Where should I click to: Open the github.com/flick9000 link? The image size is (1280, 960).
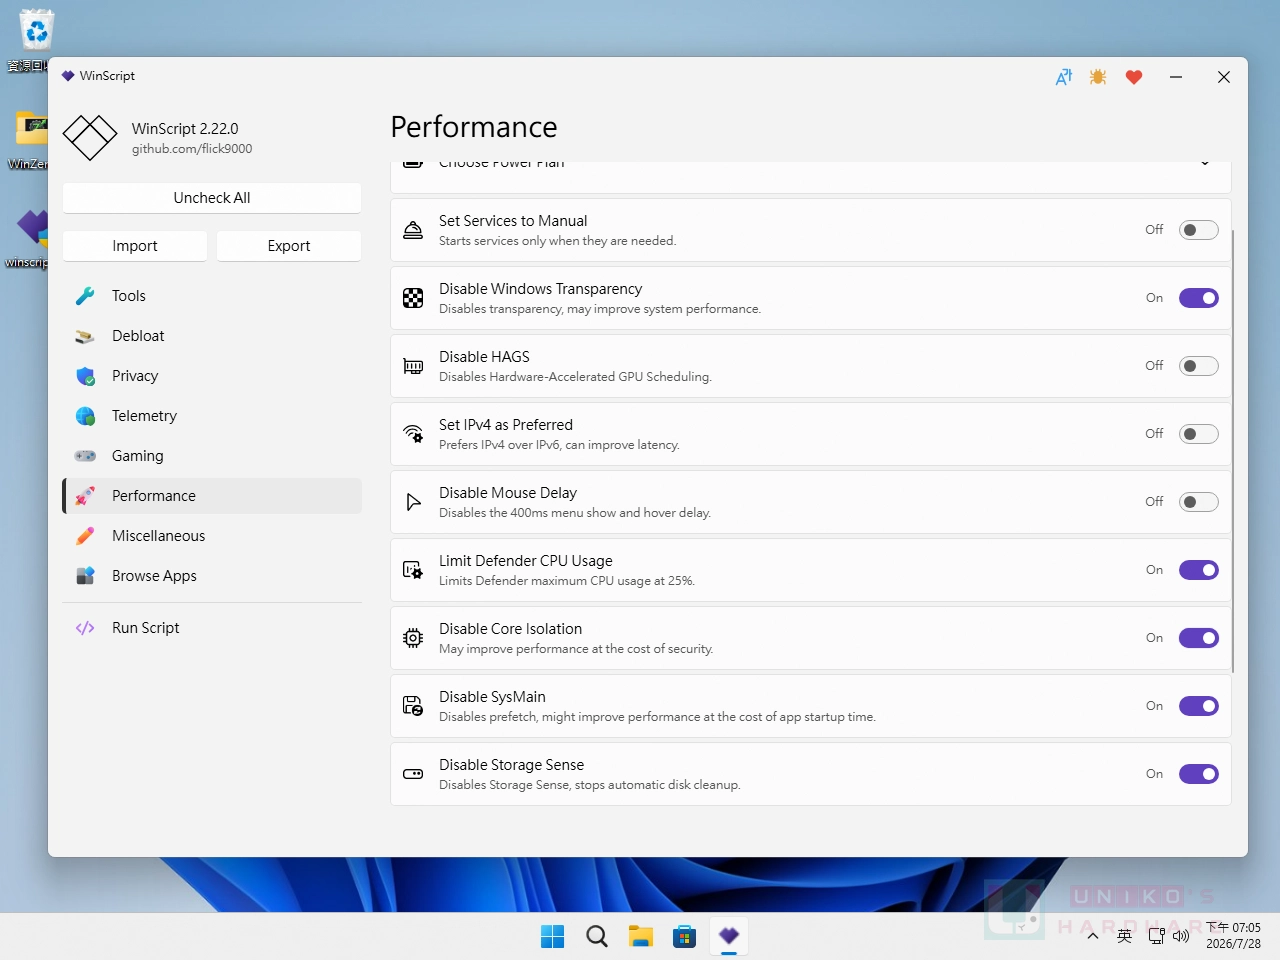192,149
